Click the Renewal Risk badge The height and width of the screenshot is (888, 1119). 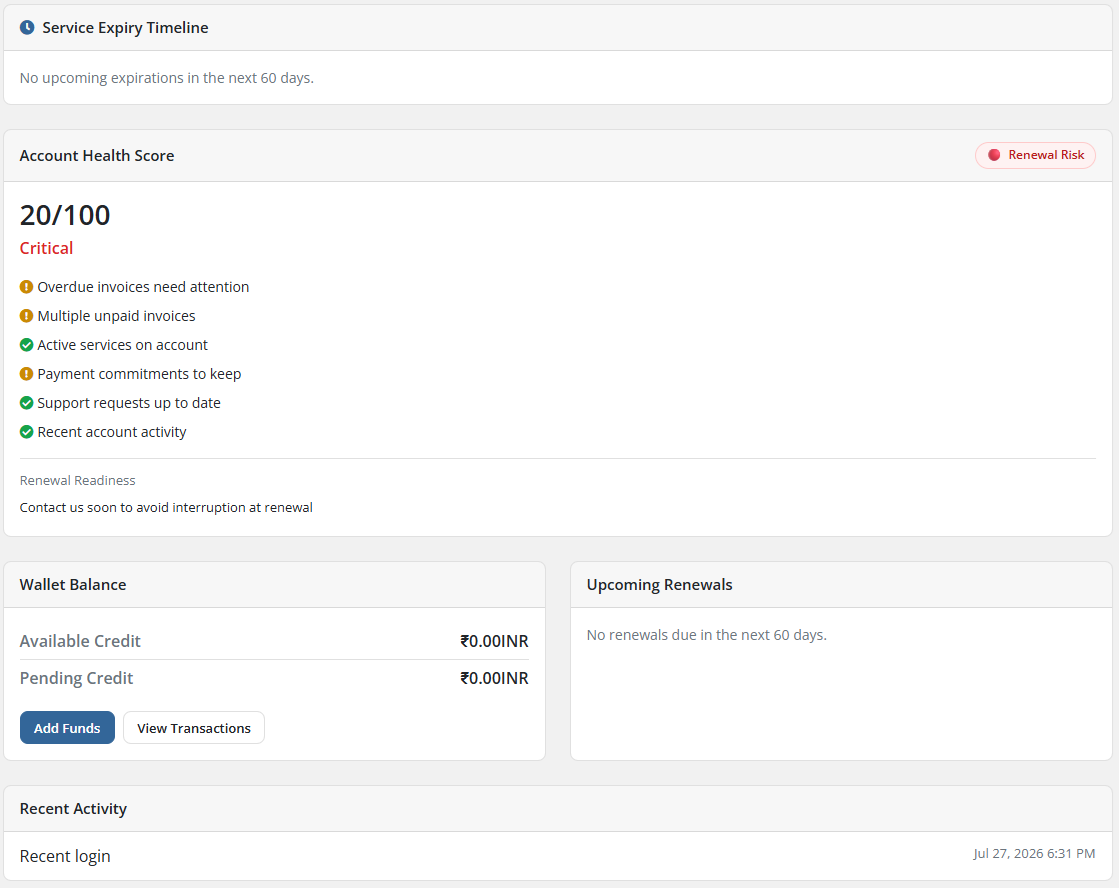(1036, 155)
